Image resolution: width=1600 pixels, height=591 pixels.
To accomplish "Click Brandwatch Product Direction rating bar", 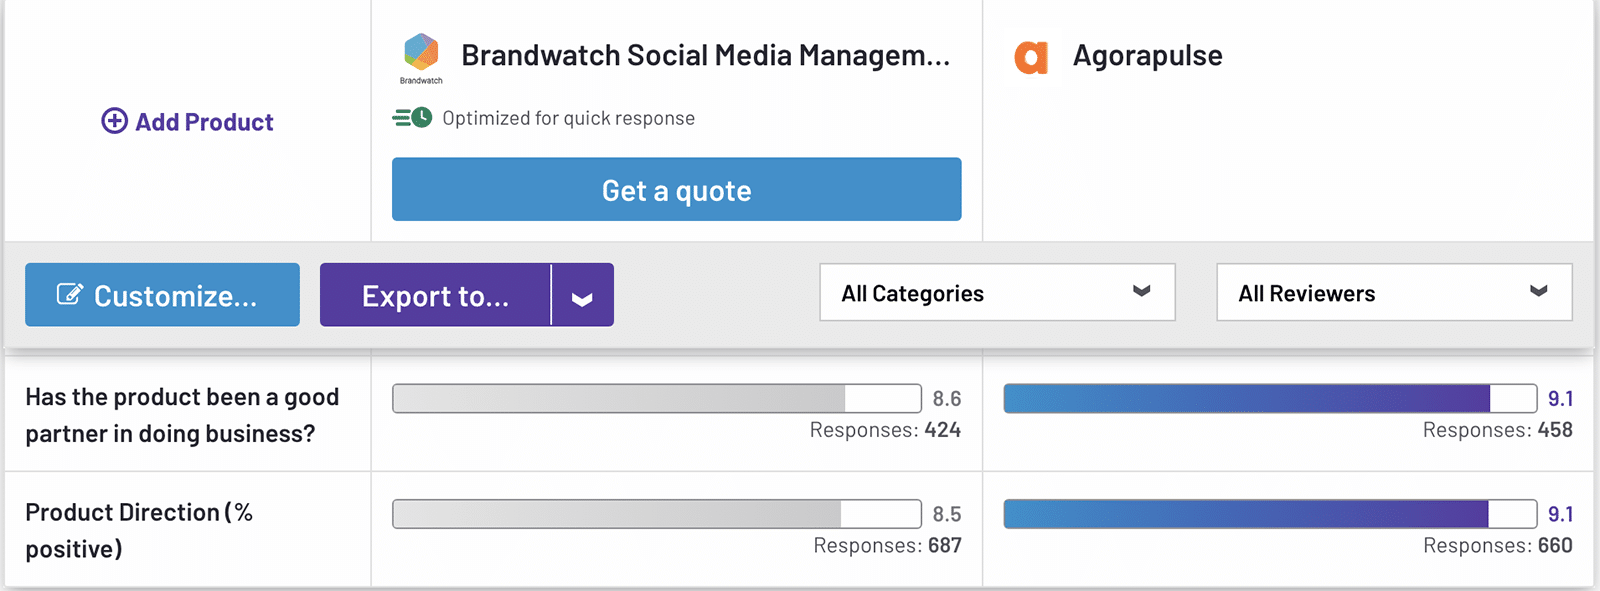I will point(657,514).
